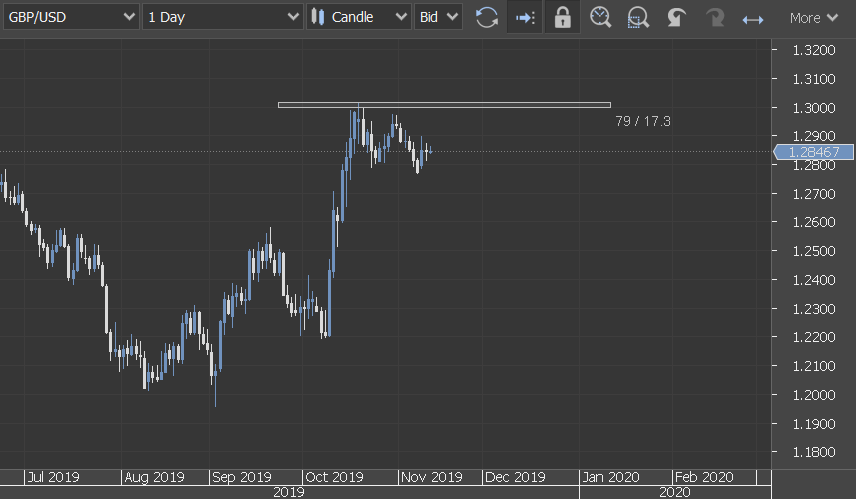Click the refresh chart icon
The width and height of the screenshot is (856, 499).
486,17
